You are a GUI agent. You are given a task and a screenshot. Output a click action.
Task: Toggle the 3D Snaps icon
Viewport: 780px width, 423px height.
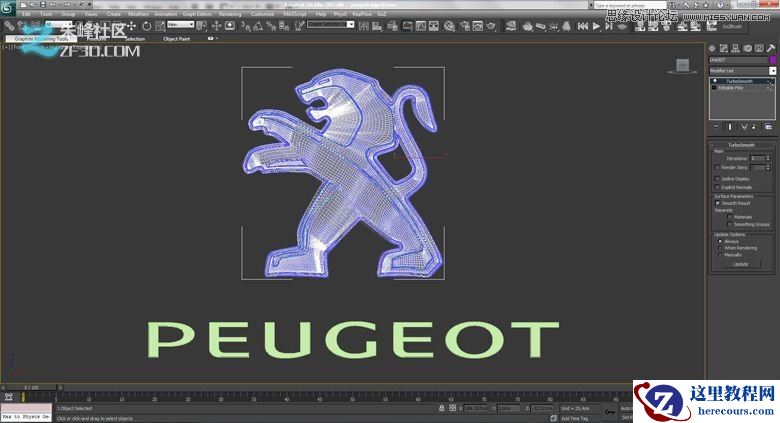246,26
